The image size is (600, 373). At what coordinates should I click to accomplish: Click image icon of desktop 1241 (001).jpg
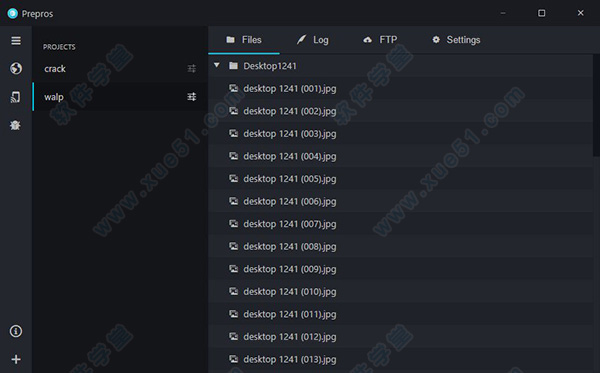pyautogui.click(x=233, y=88)
